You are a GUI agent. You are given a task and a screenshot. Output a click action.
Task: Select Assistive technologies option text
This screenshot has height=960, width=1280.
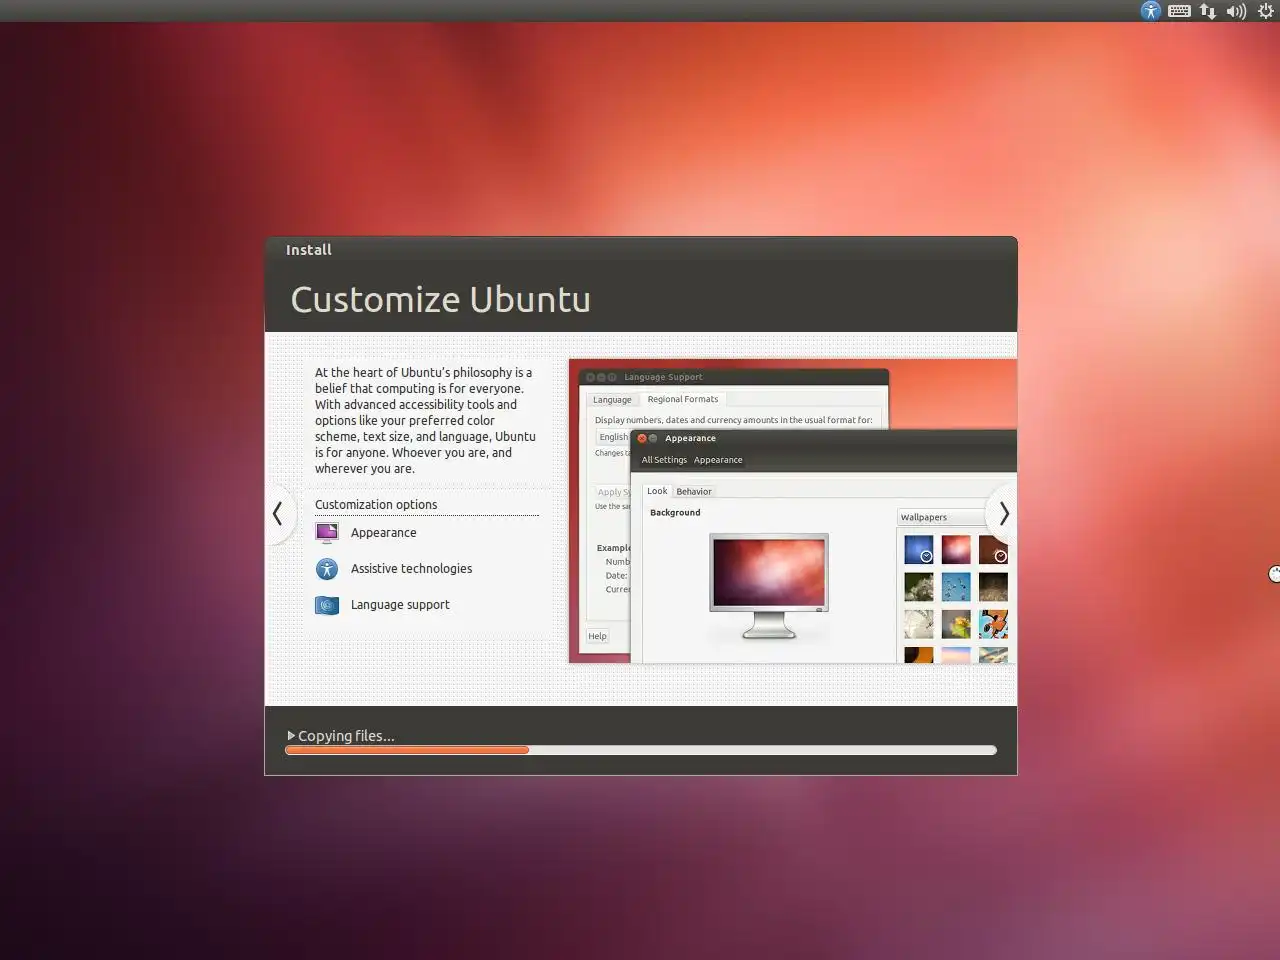tap(411, 569)
